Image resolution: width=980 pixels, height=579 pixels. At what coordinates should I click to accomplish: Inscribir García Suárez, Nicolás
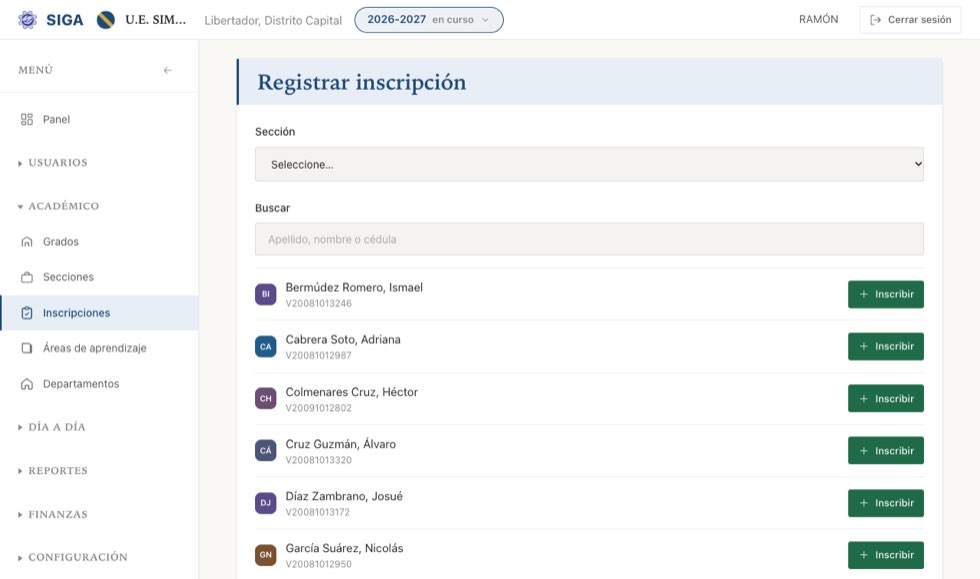point(886,555)
